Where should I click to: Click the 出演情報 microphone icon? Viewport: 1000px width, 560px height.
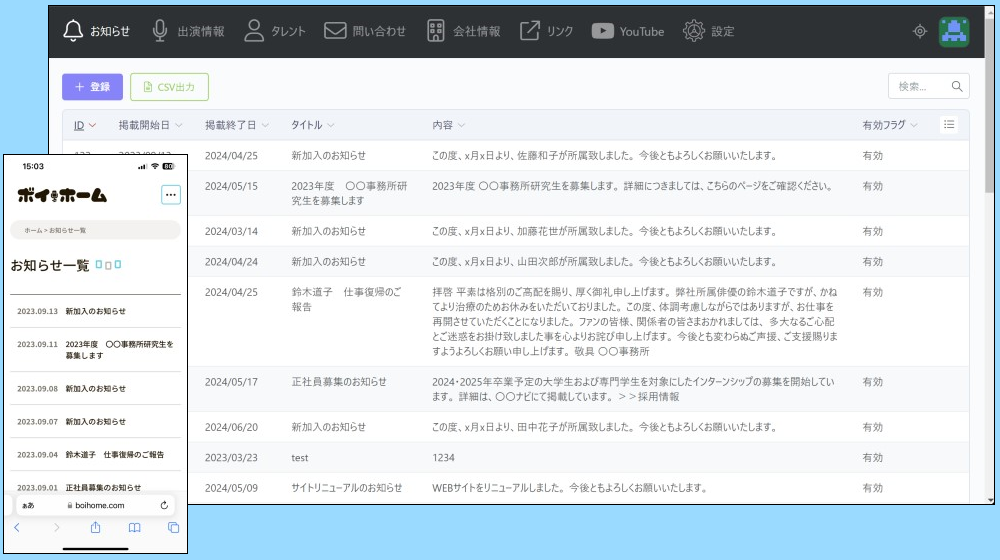point(160,31)
